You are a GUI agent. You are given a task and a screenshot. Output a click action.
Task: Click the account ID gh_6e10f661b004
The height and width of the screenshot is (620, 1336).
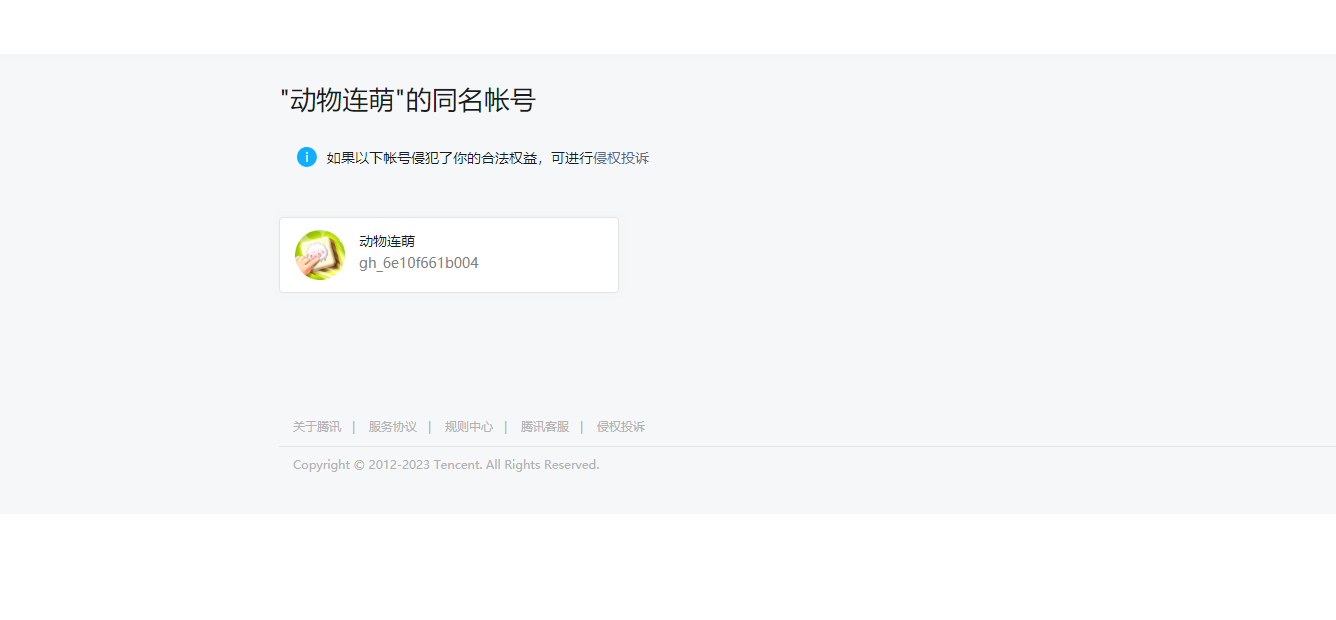pos(419,263)
